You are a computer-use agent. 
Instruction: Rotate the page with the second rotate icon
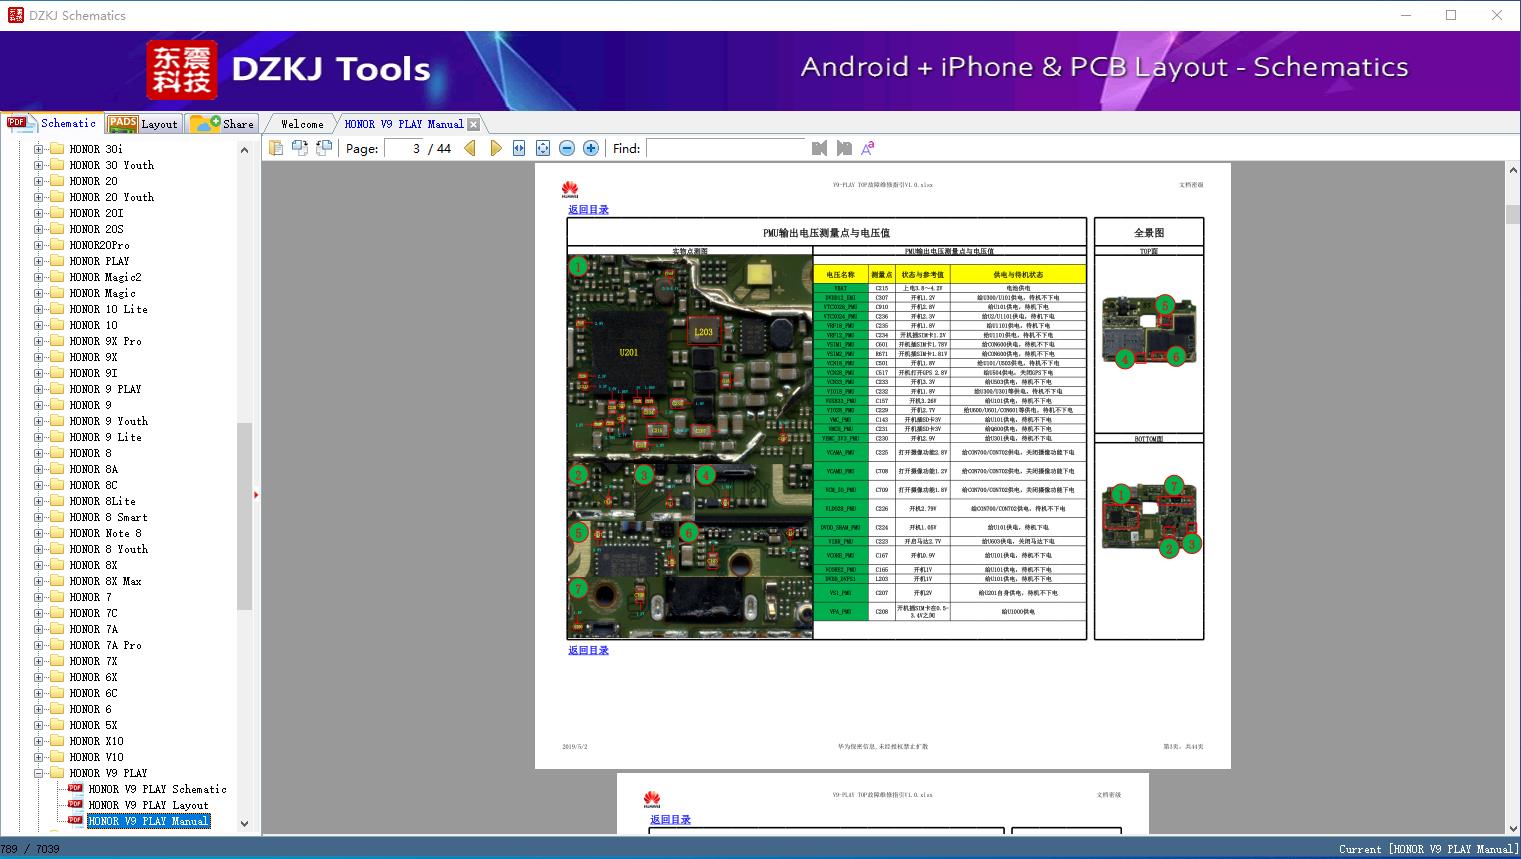tap(324, 148)
